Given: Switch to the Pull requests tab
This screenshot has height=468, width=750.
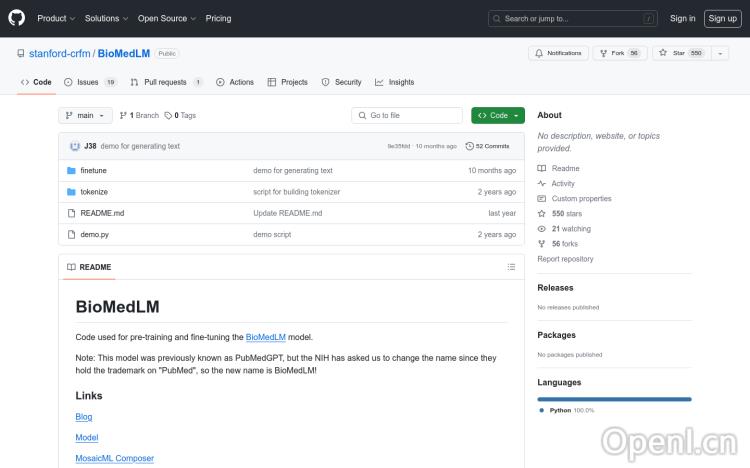Looking at the screenshot, I should click(166, 82).
